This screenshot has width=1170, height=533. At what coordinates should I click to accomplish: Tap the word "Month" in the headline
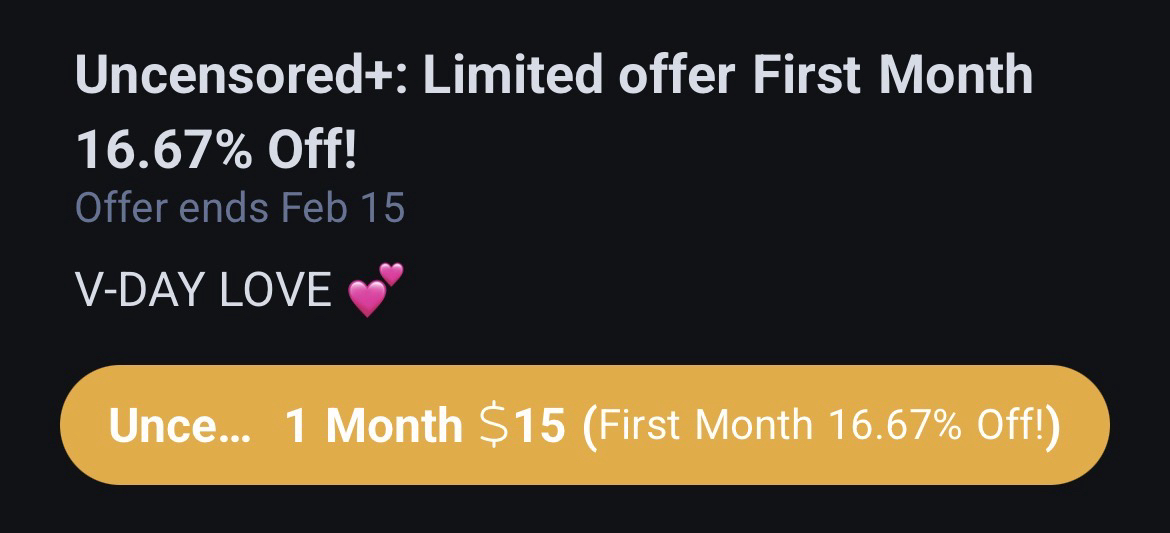(x=957, y=76)
